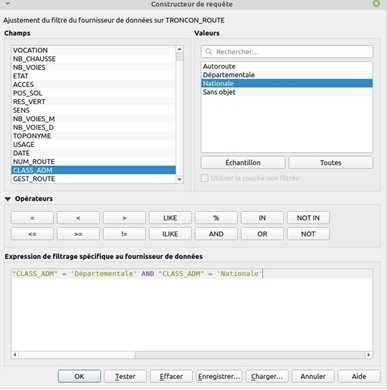Click the expression area horizontal scrollbar thumb
Image resolution: width=387 pixels, height=390 pixels.
77,355
